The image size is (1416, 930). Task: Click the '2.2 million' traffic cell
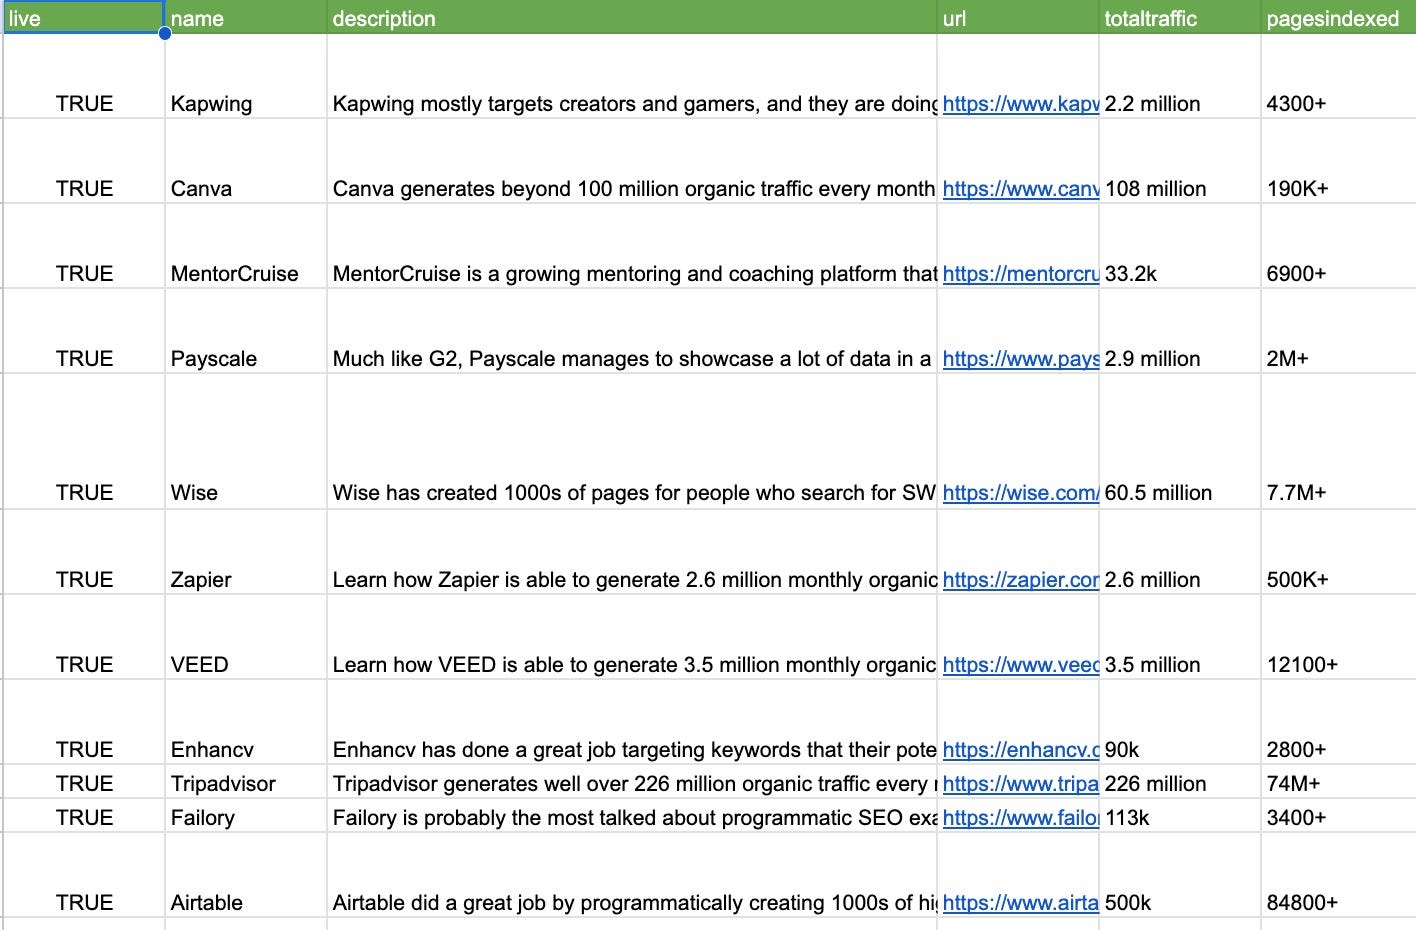(1180, 76)
